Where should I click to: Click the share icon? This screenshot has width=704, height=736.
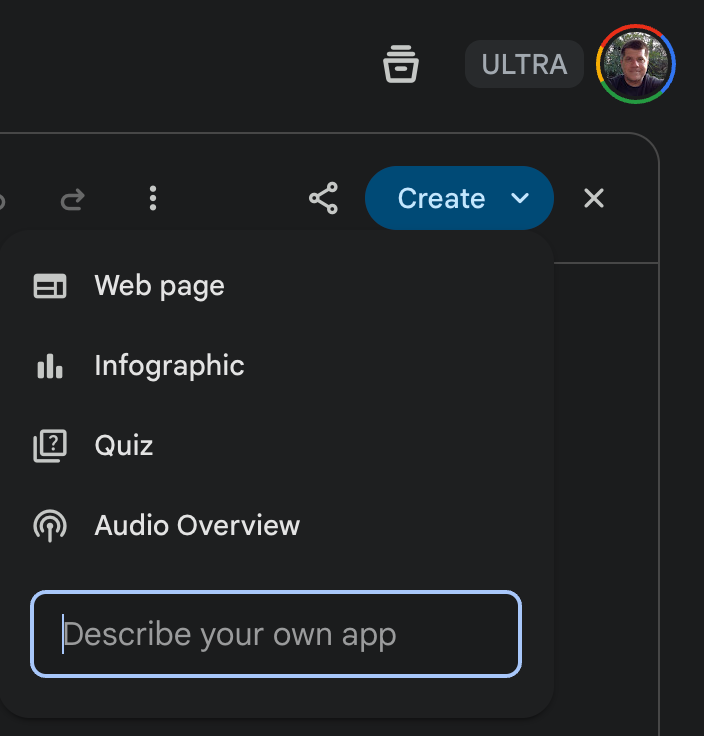323,198
